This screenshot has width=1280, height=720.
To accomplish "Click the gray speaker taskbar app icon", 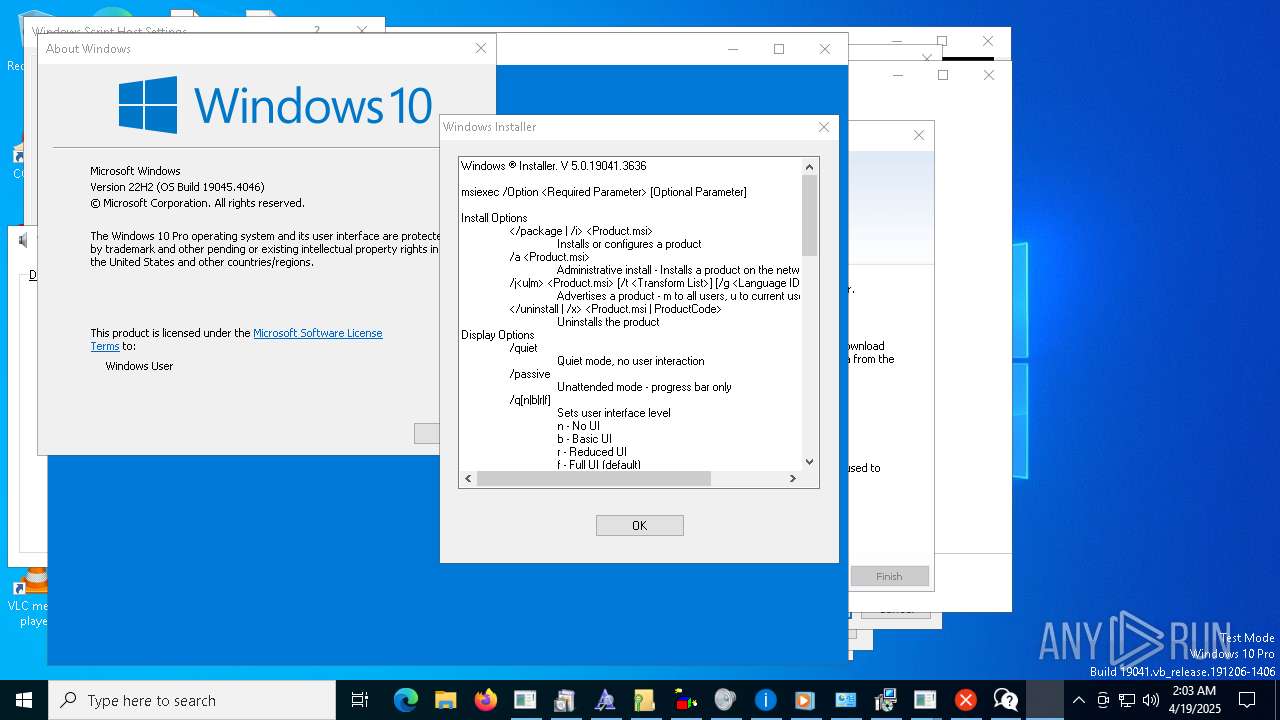I will point(725,700).
